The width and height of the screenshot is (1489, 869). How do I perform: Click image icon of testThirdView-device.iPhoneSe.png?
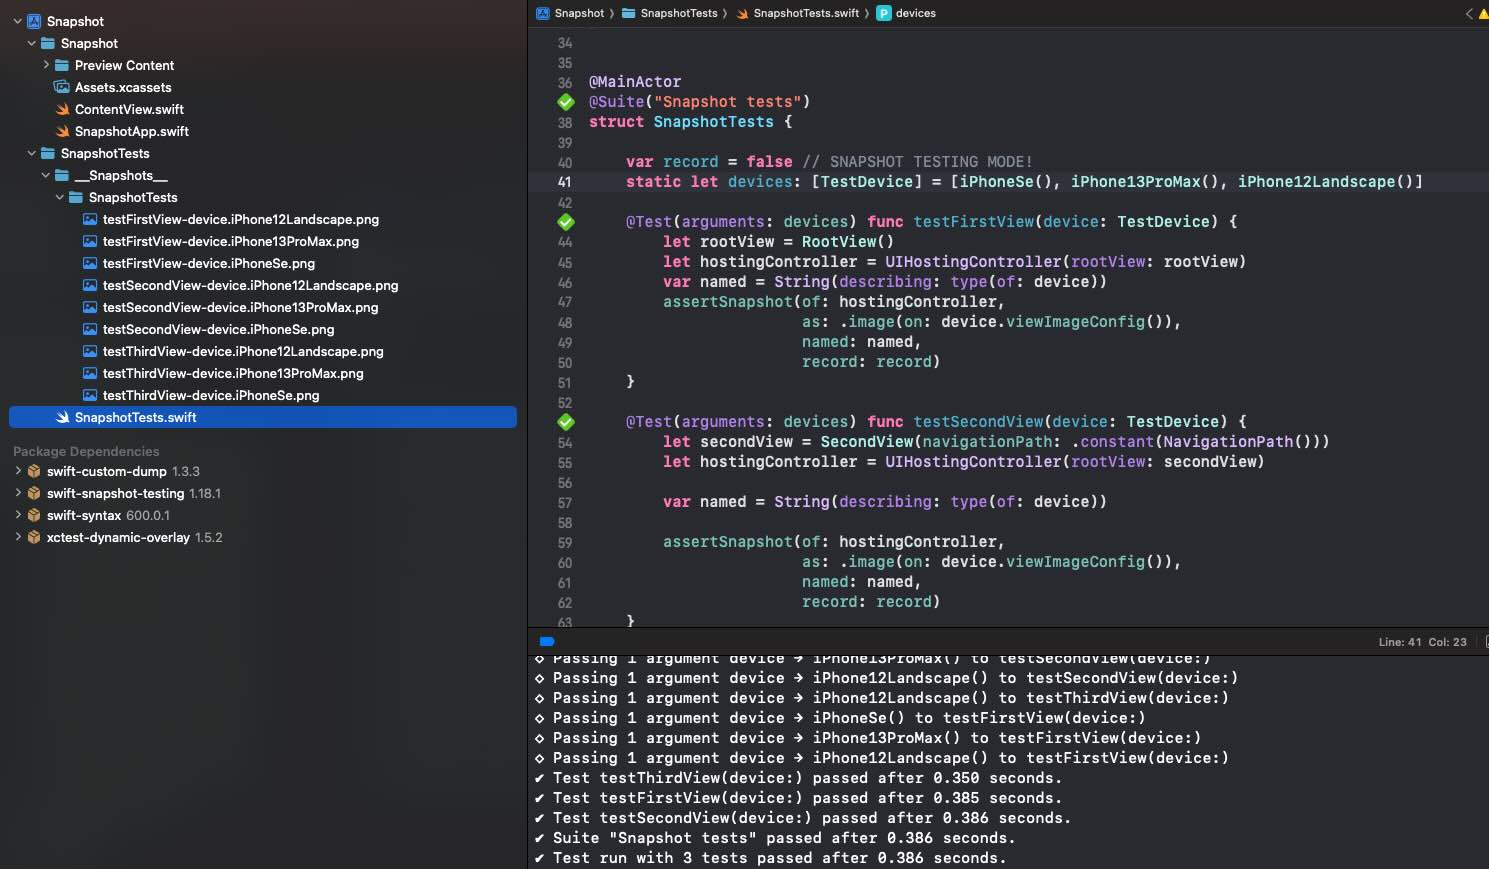(90, 395)
